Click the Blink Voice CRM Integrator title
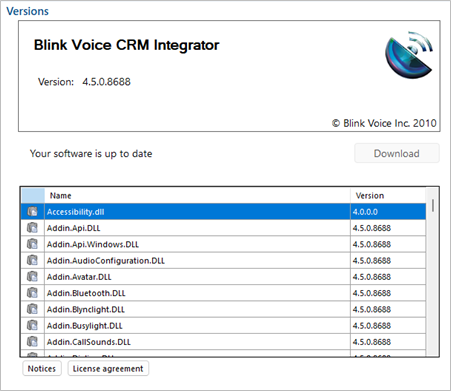This screenshot has width=451, height=391. point(126,45)
